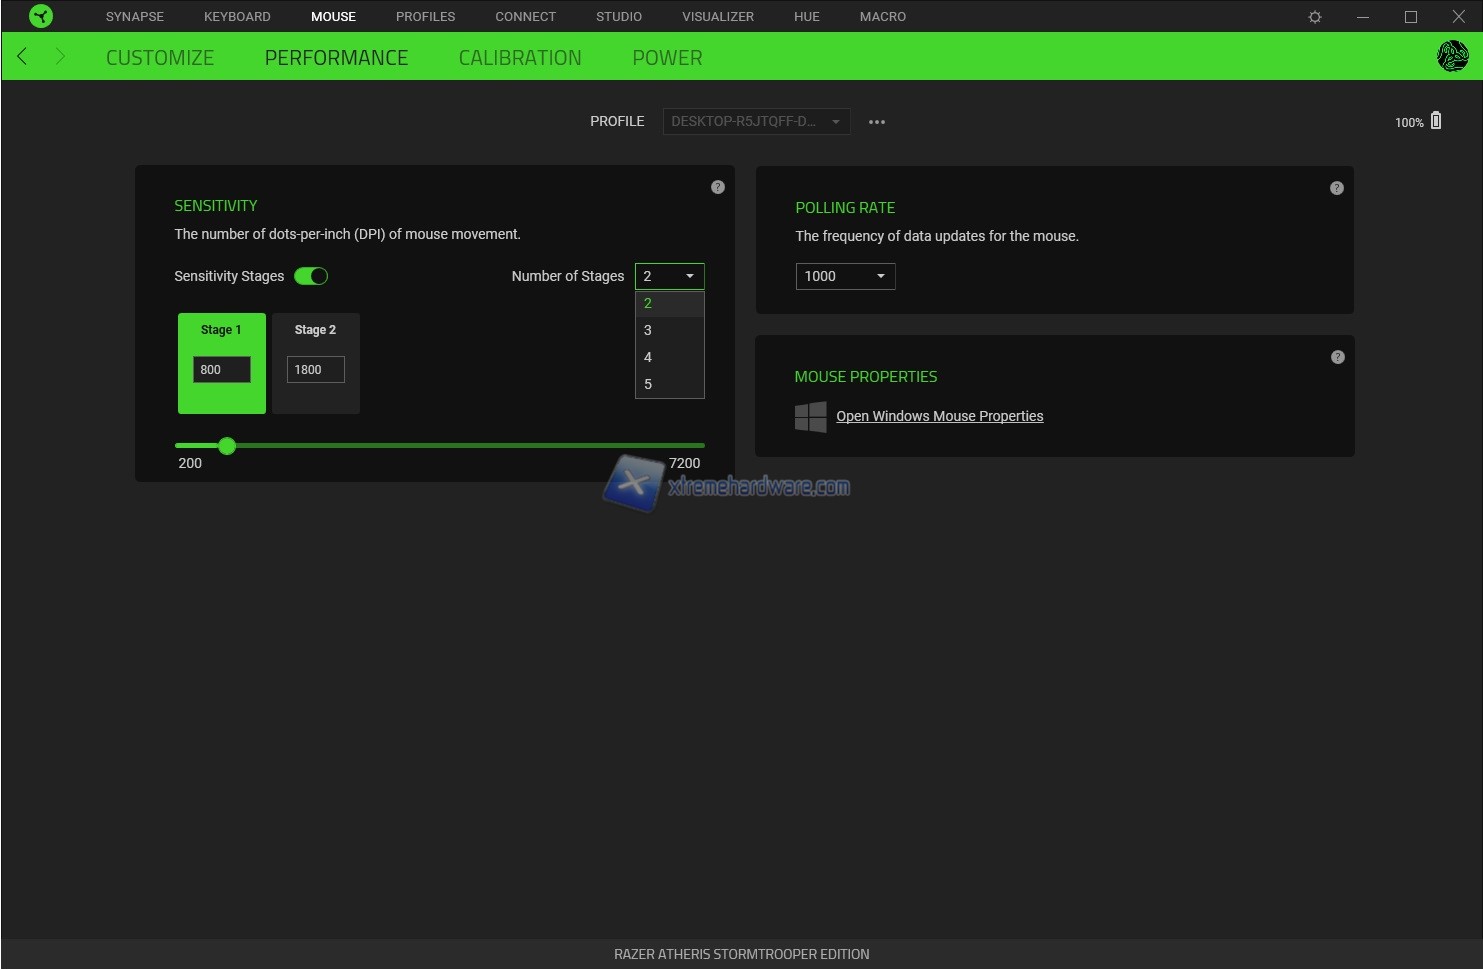Expand the Polling Rate 1000 dropdown
Viewport: 1483px width, 970px height.
[845, 276]
